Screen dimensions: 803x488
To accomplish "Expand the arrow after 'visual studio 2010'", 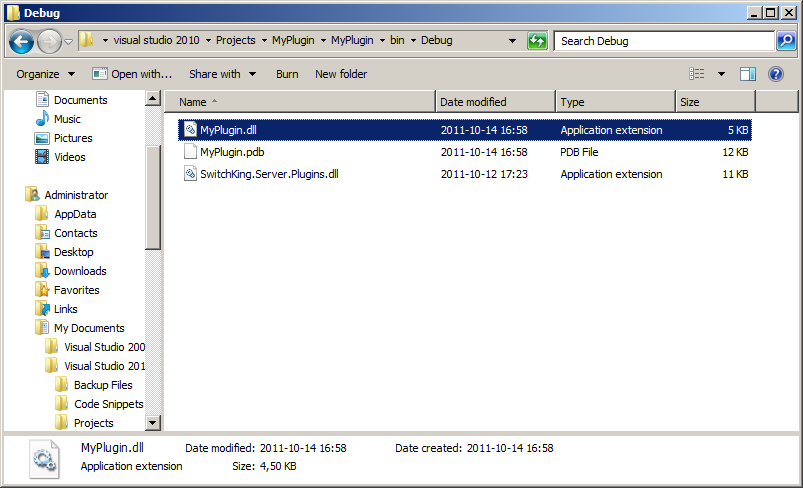I will pyautogui.click(x=208, y=40).
